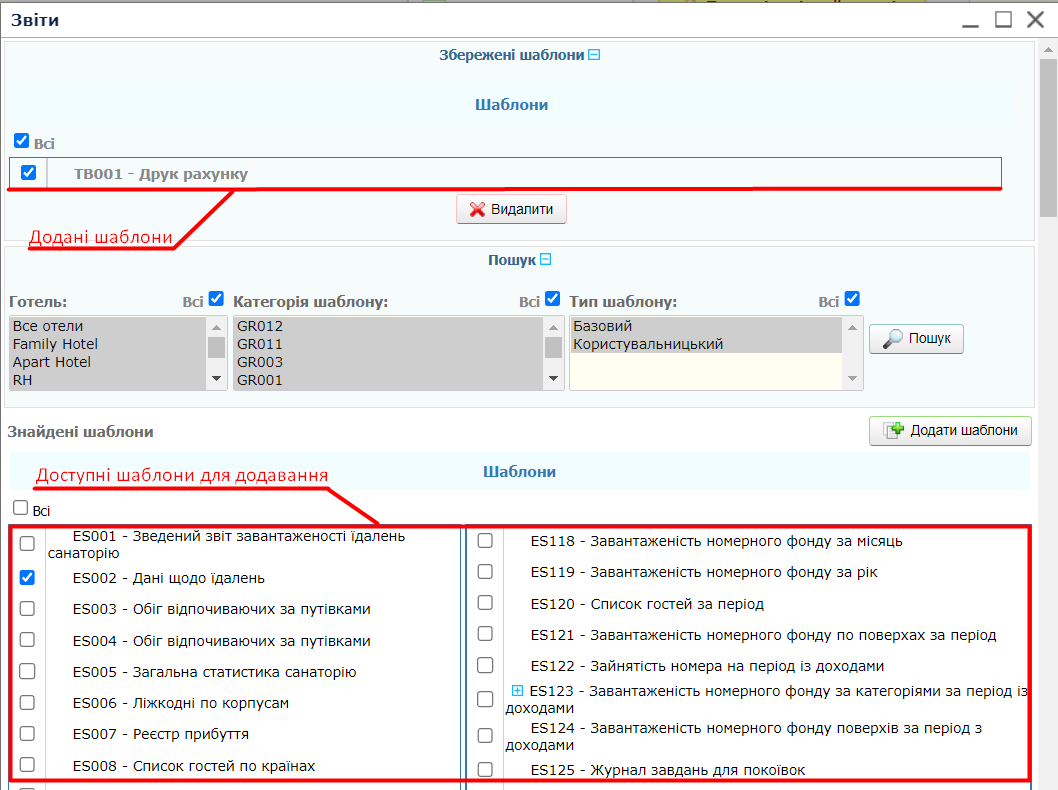Toggle Всі checkbox for Готель filter
Image resolution: width=1058 pixels, height=790 pixels.
coord(216,299)
